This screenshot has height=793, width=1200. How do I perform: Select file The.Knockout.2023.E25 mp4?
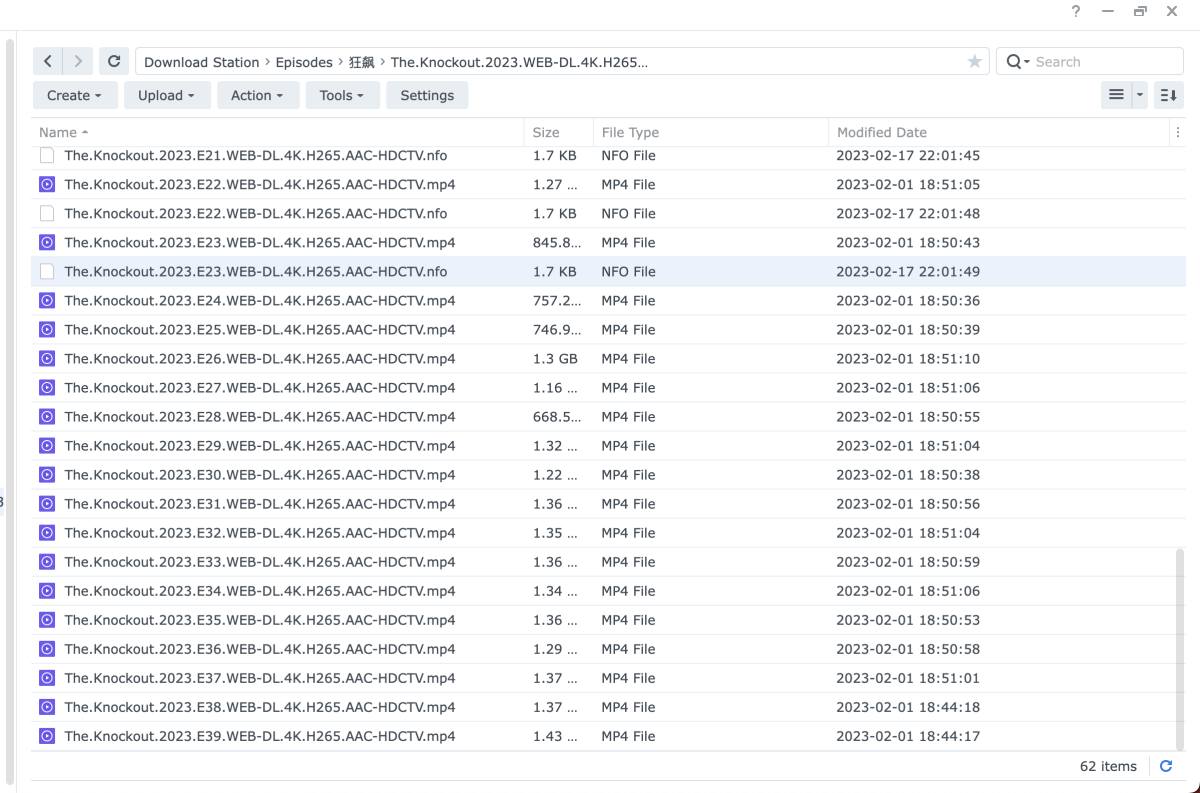click(609, 329)
